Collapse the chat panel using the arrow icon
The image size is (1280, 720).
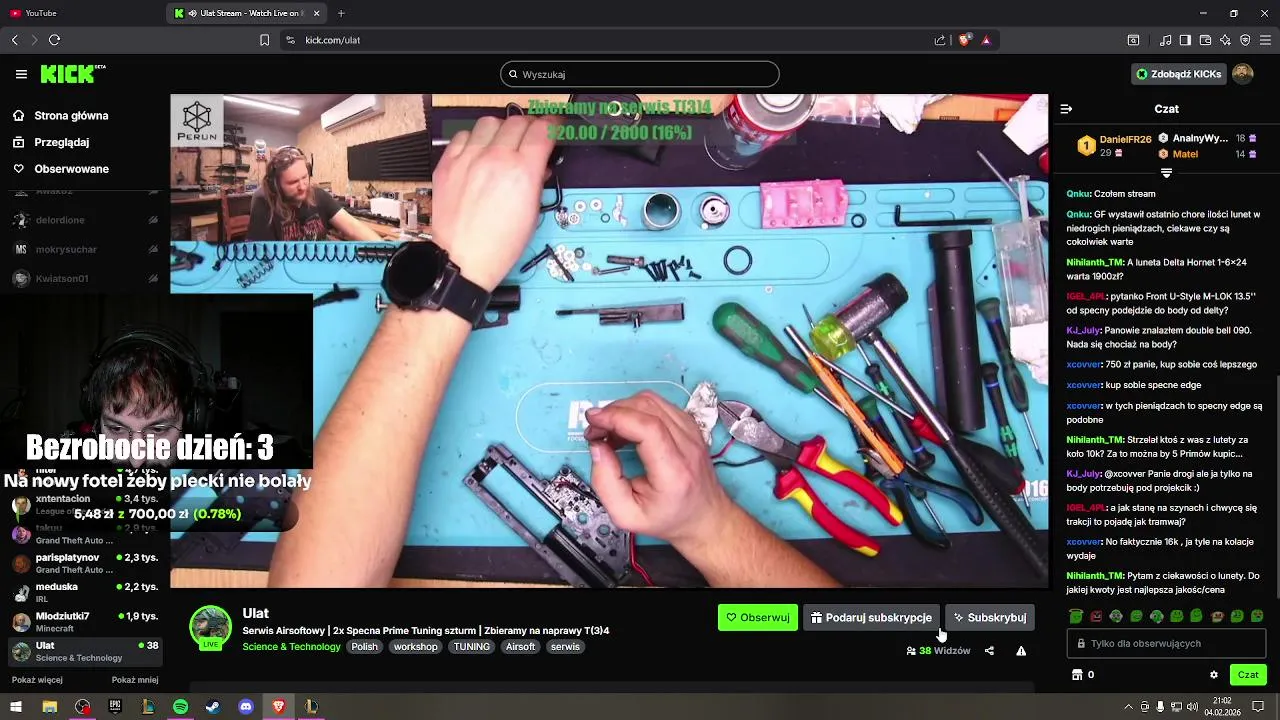click(1066, 109)
